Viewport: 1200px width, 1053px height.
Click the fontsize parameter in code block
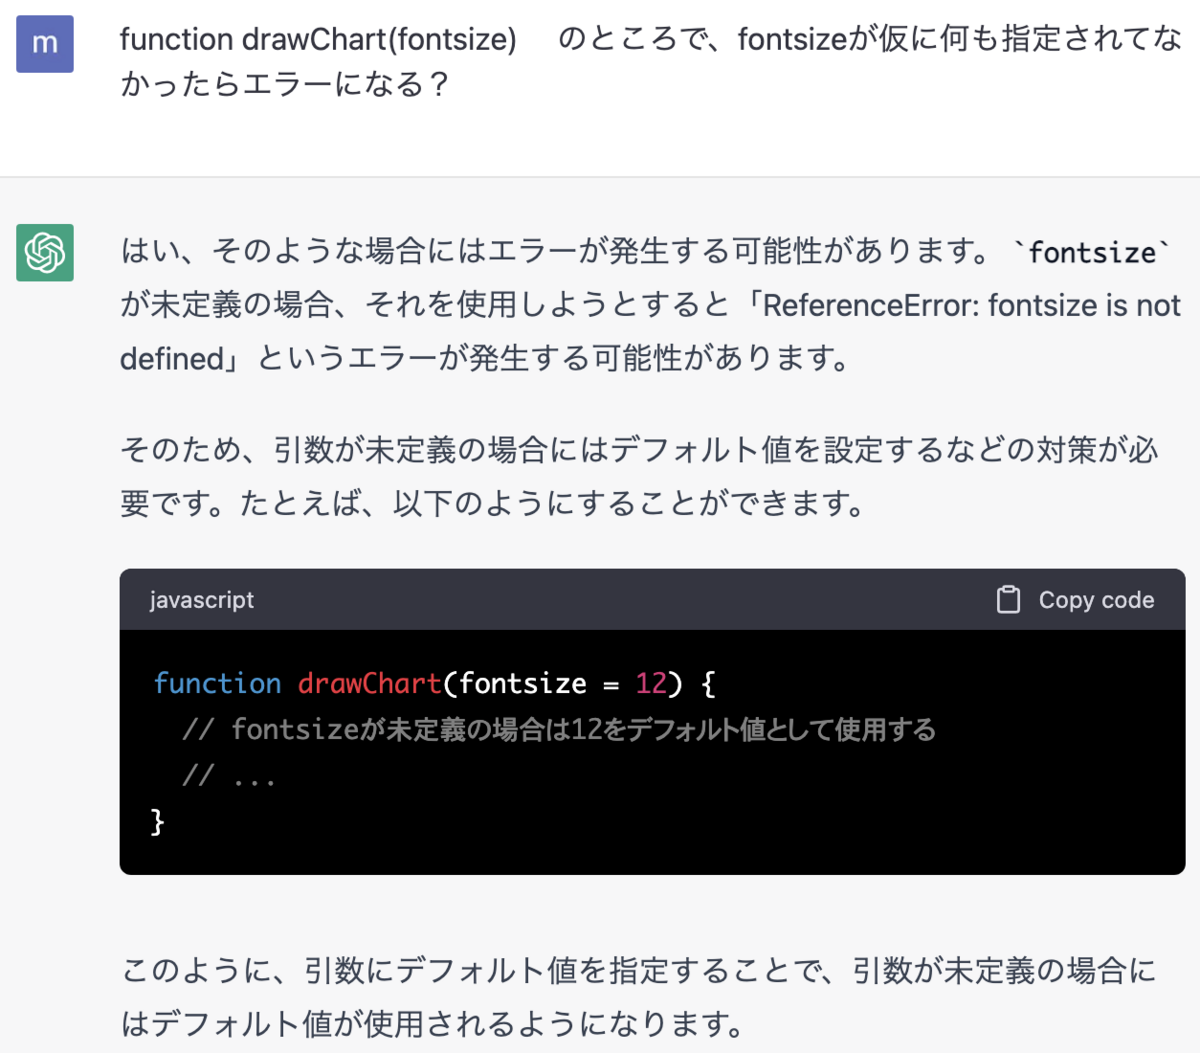tap(523, 683)
